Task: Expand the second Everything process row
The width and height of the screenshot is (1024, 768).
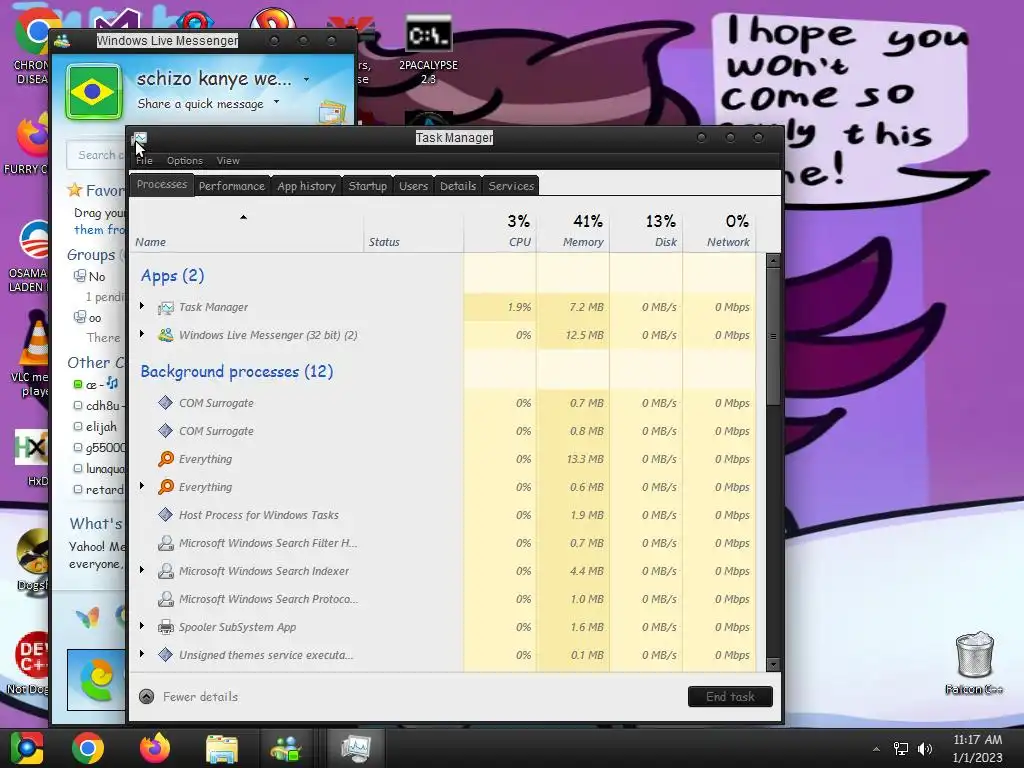Action: pos(142,487)
